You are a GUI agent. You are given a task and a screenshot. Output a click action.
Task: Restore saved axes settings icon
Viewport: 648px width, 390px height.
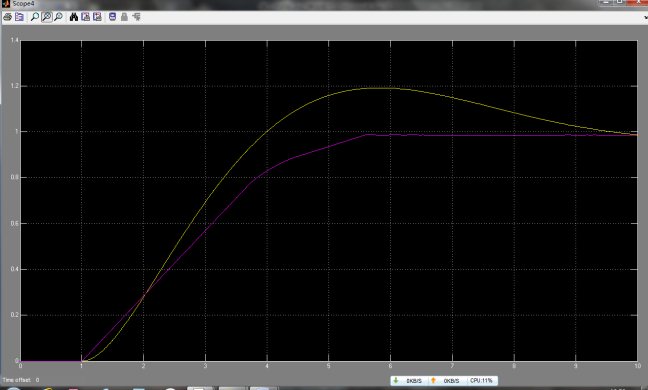tap(98, 17)
